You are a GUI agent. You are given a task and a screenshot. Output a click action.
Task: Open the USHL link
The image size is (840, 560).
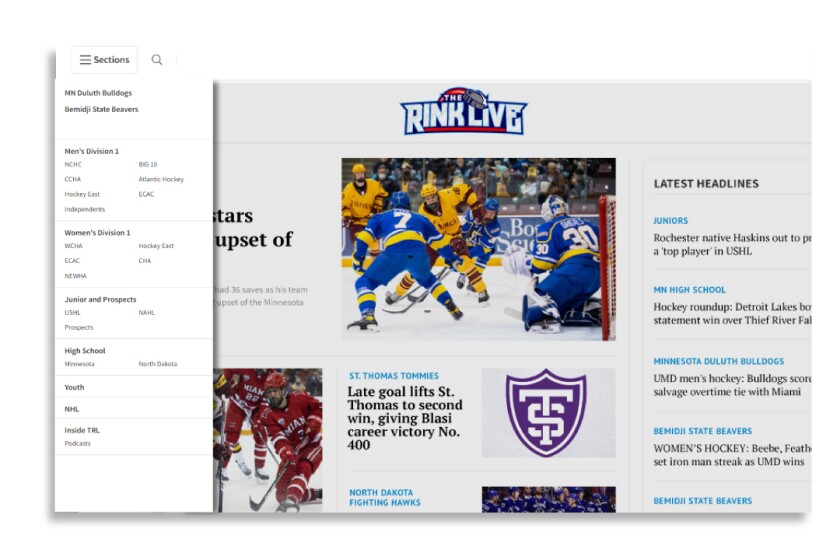tap(72, 312)
